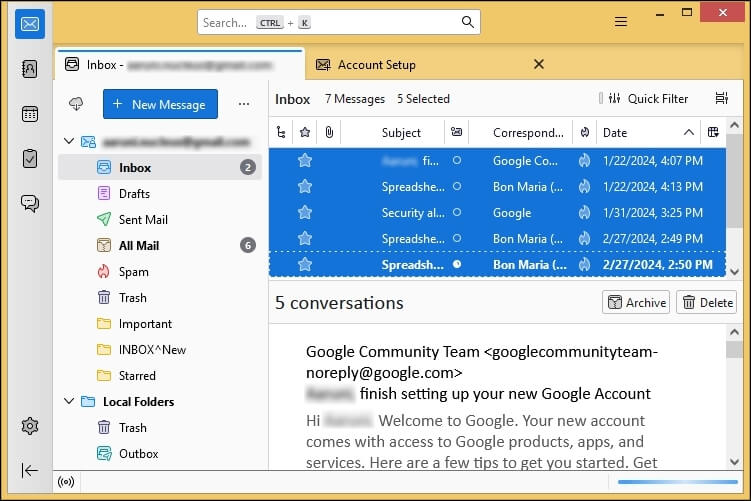Image resolution: width=751 pixels, height=501 pixels.
Task: Select the Sent Mail folder
Action: pyautogui.click(x=143, y=220)
